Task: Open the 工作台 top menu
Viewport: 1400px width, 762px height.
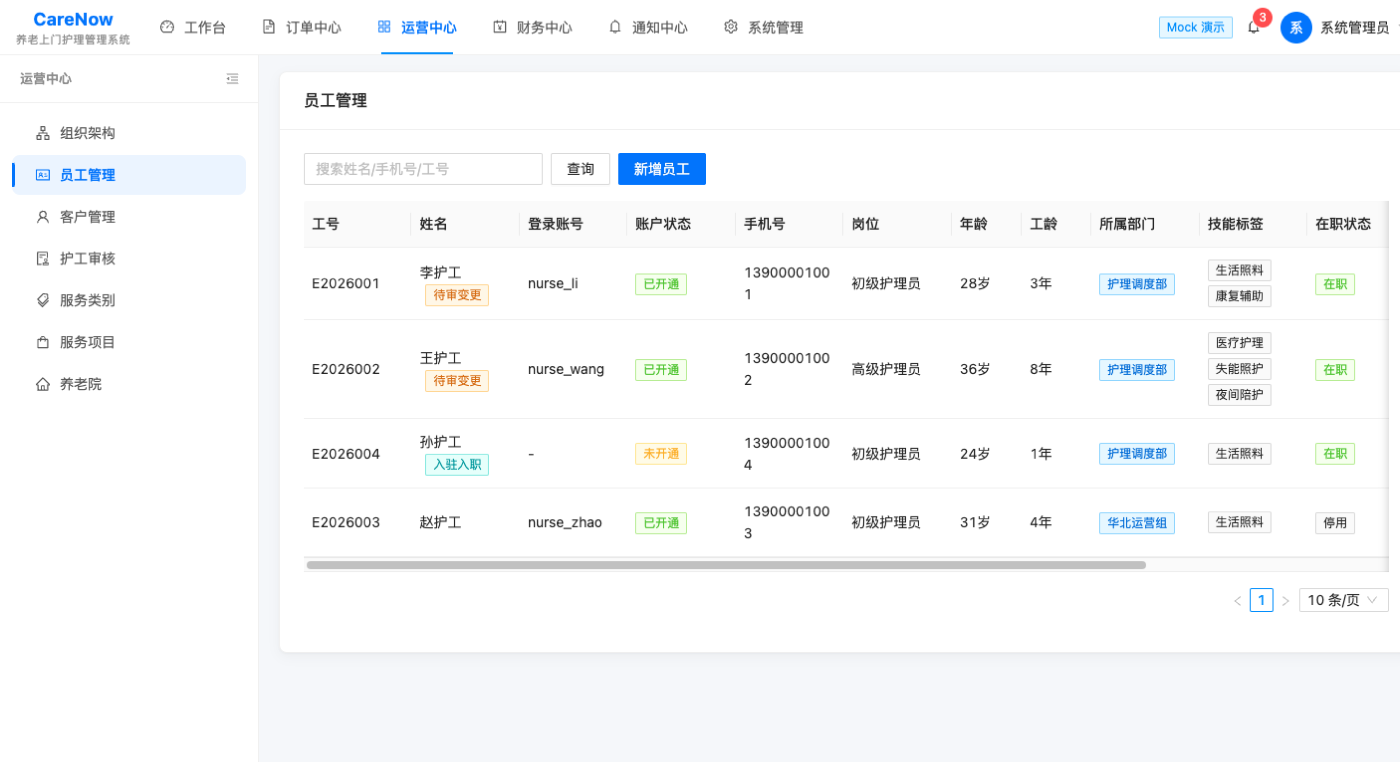Action: (x=193, y=27)
